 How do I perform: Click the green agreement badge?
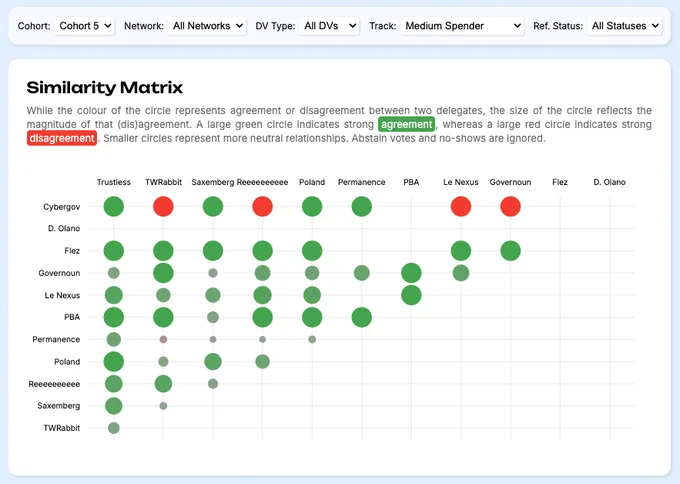click(406, 124)
